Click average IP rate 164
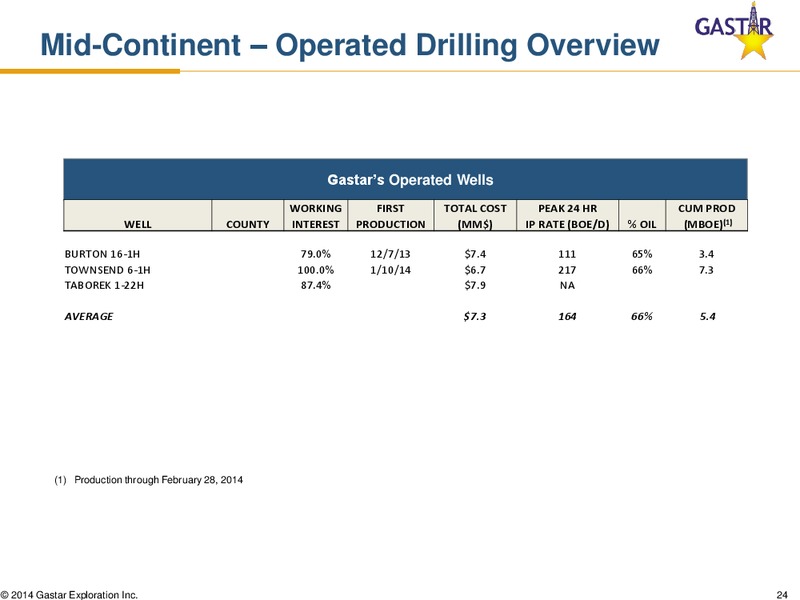Viewport: 800px width, 600px height. (x=567, y=316)
